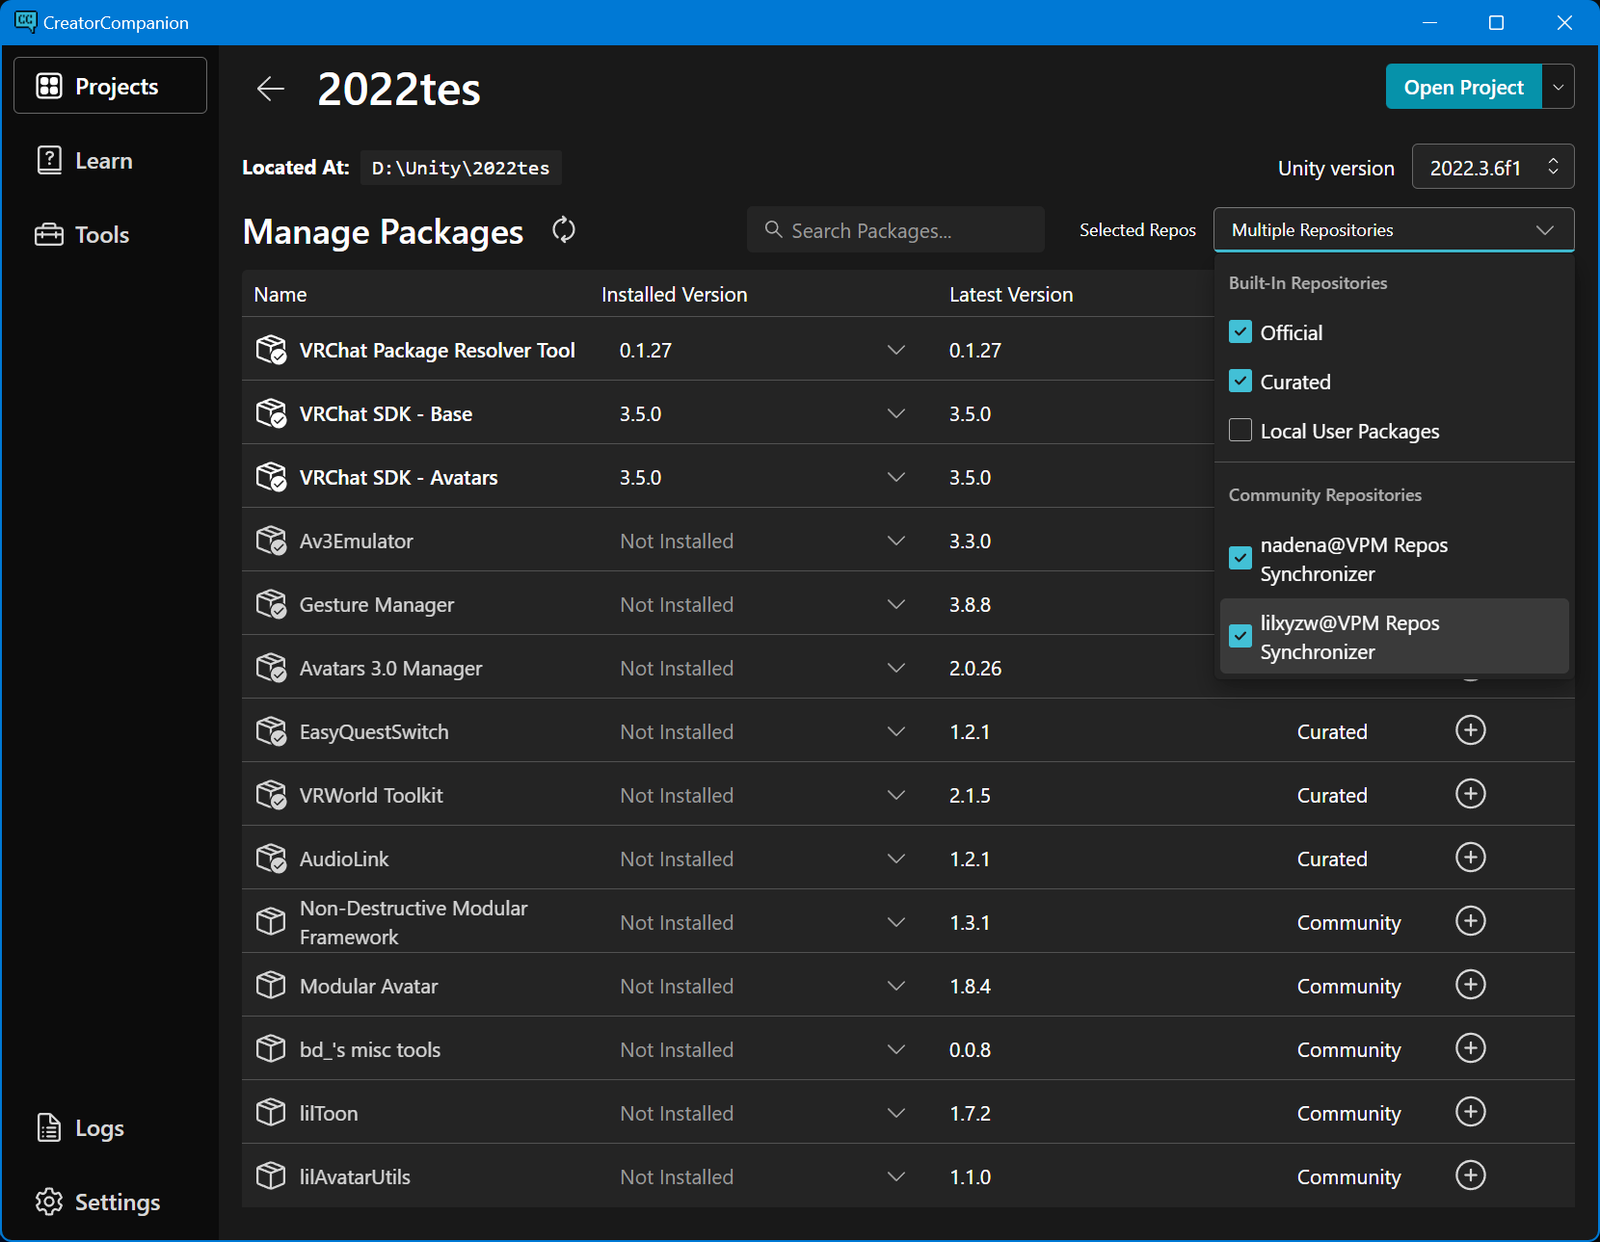Click the CreatorCompanion app logo in title bar

25,22
